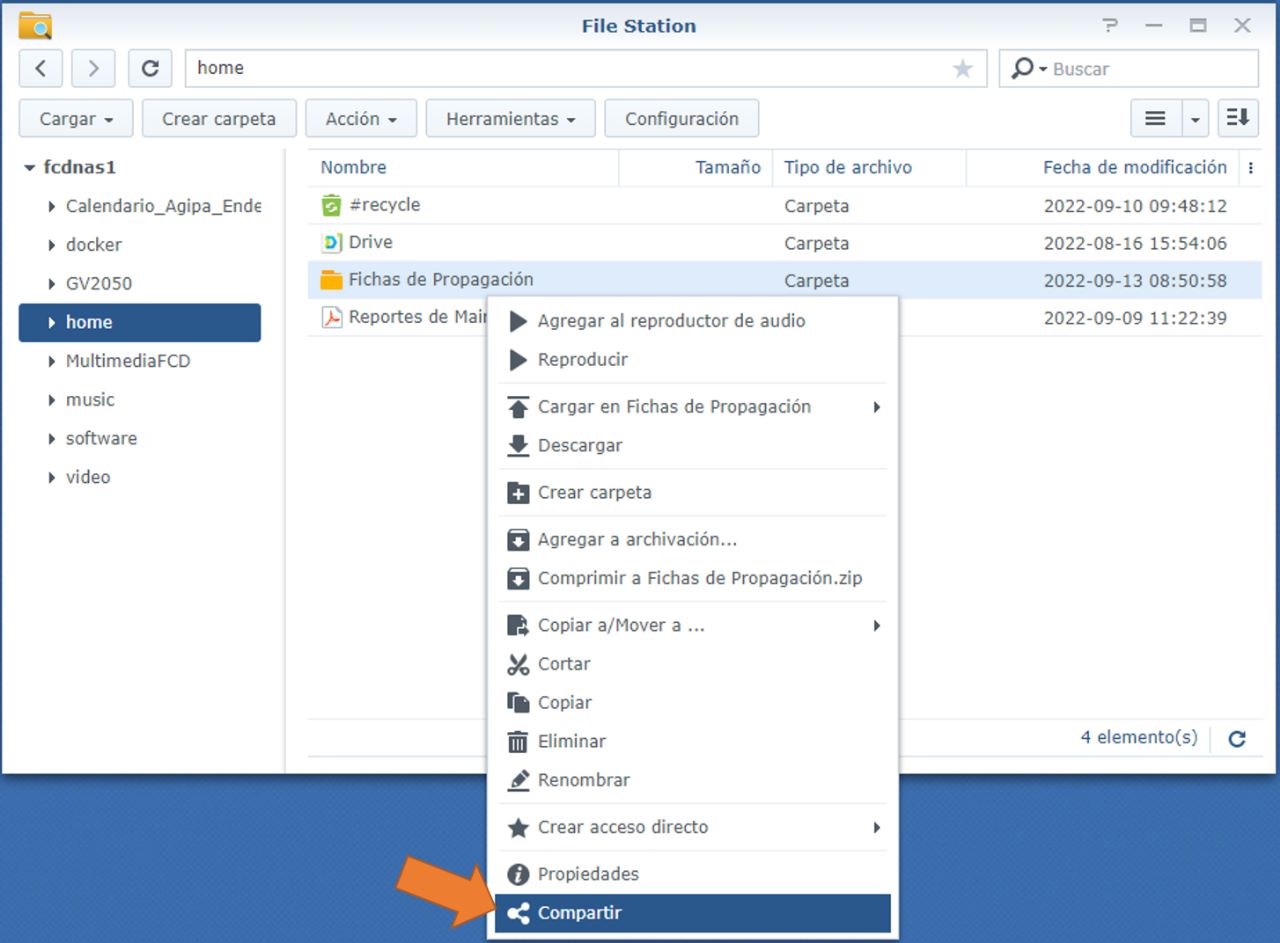Image resolution: width=1280 pixels, height=943 pixels.
Task: Click the Crear carpeta button
Action: 219,118
